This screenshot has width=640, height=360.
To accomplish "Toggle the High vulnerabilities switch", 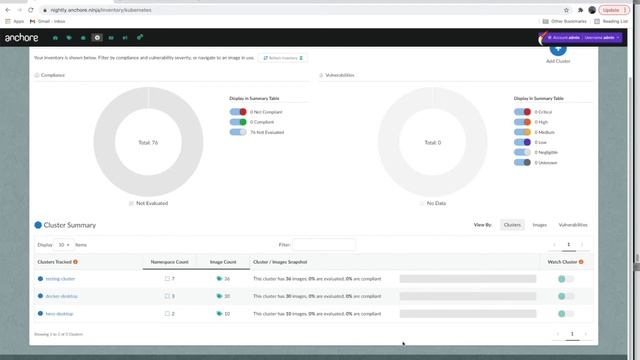I will point(522,122).
